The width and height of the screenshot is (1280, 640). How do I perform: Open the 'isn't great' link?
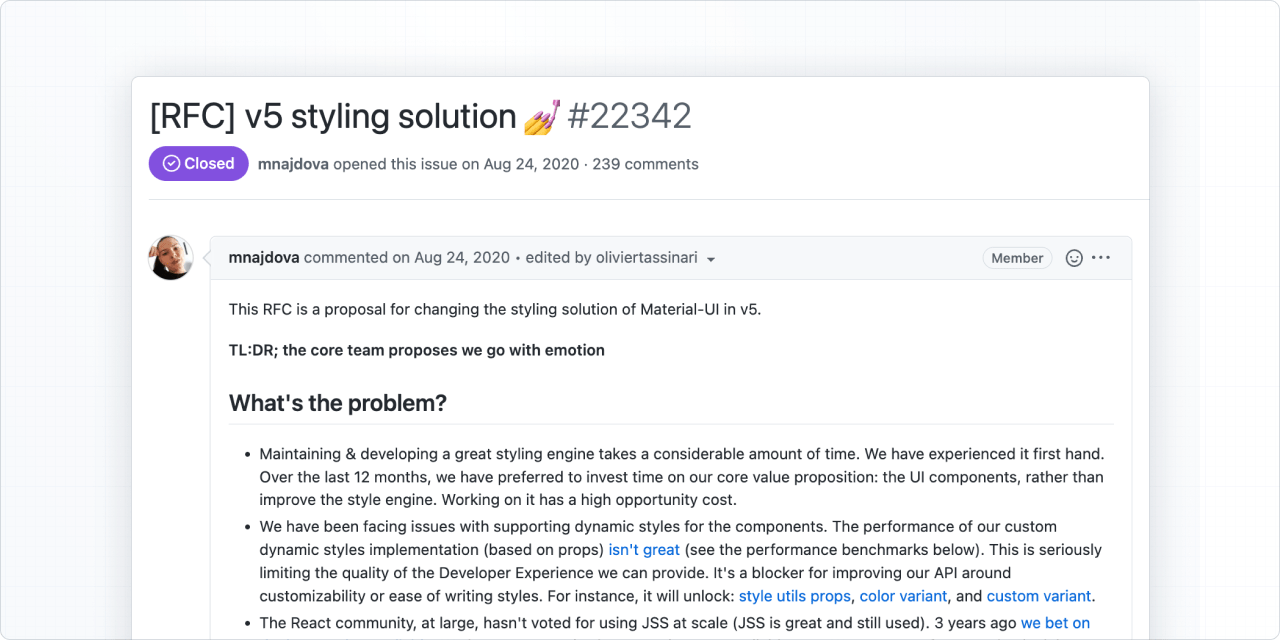tap(643, 549)
